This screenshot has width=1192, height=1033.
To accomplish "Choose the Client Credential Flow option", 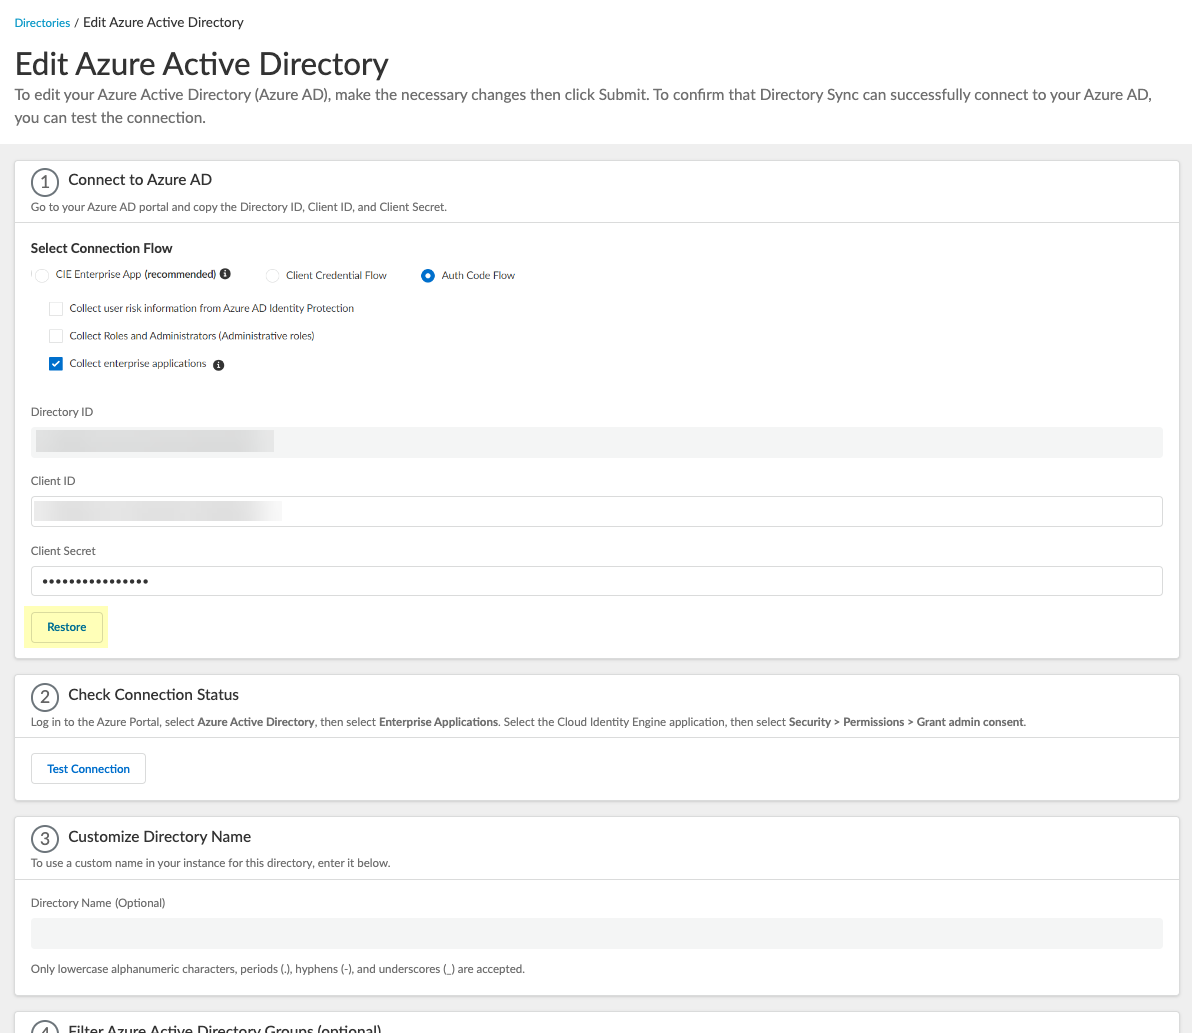I will tap(272, 275).
